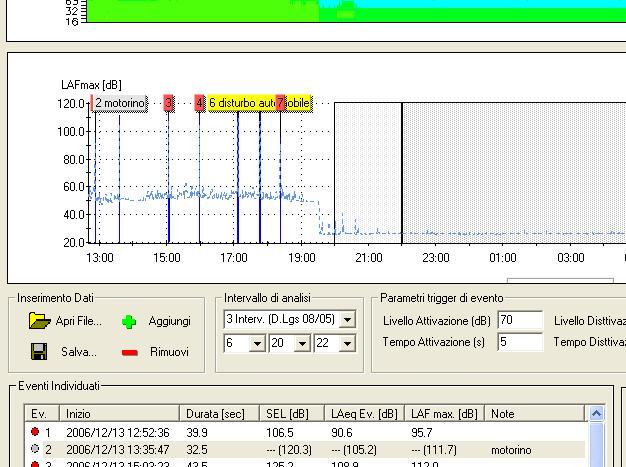Image resolution: width=626 pixels, height=467 pixels.
Task: Select the red event marker 4 on the chart
Action: click(200, 103)
